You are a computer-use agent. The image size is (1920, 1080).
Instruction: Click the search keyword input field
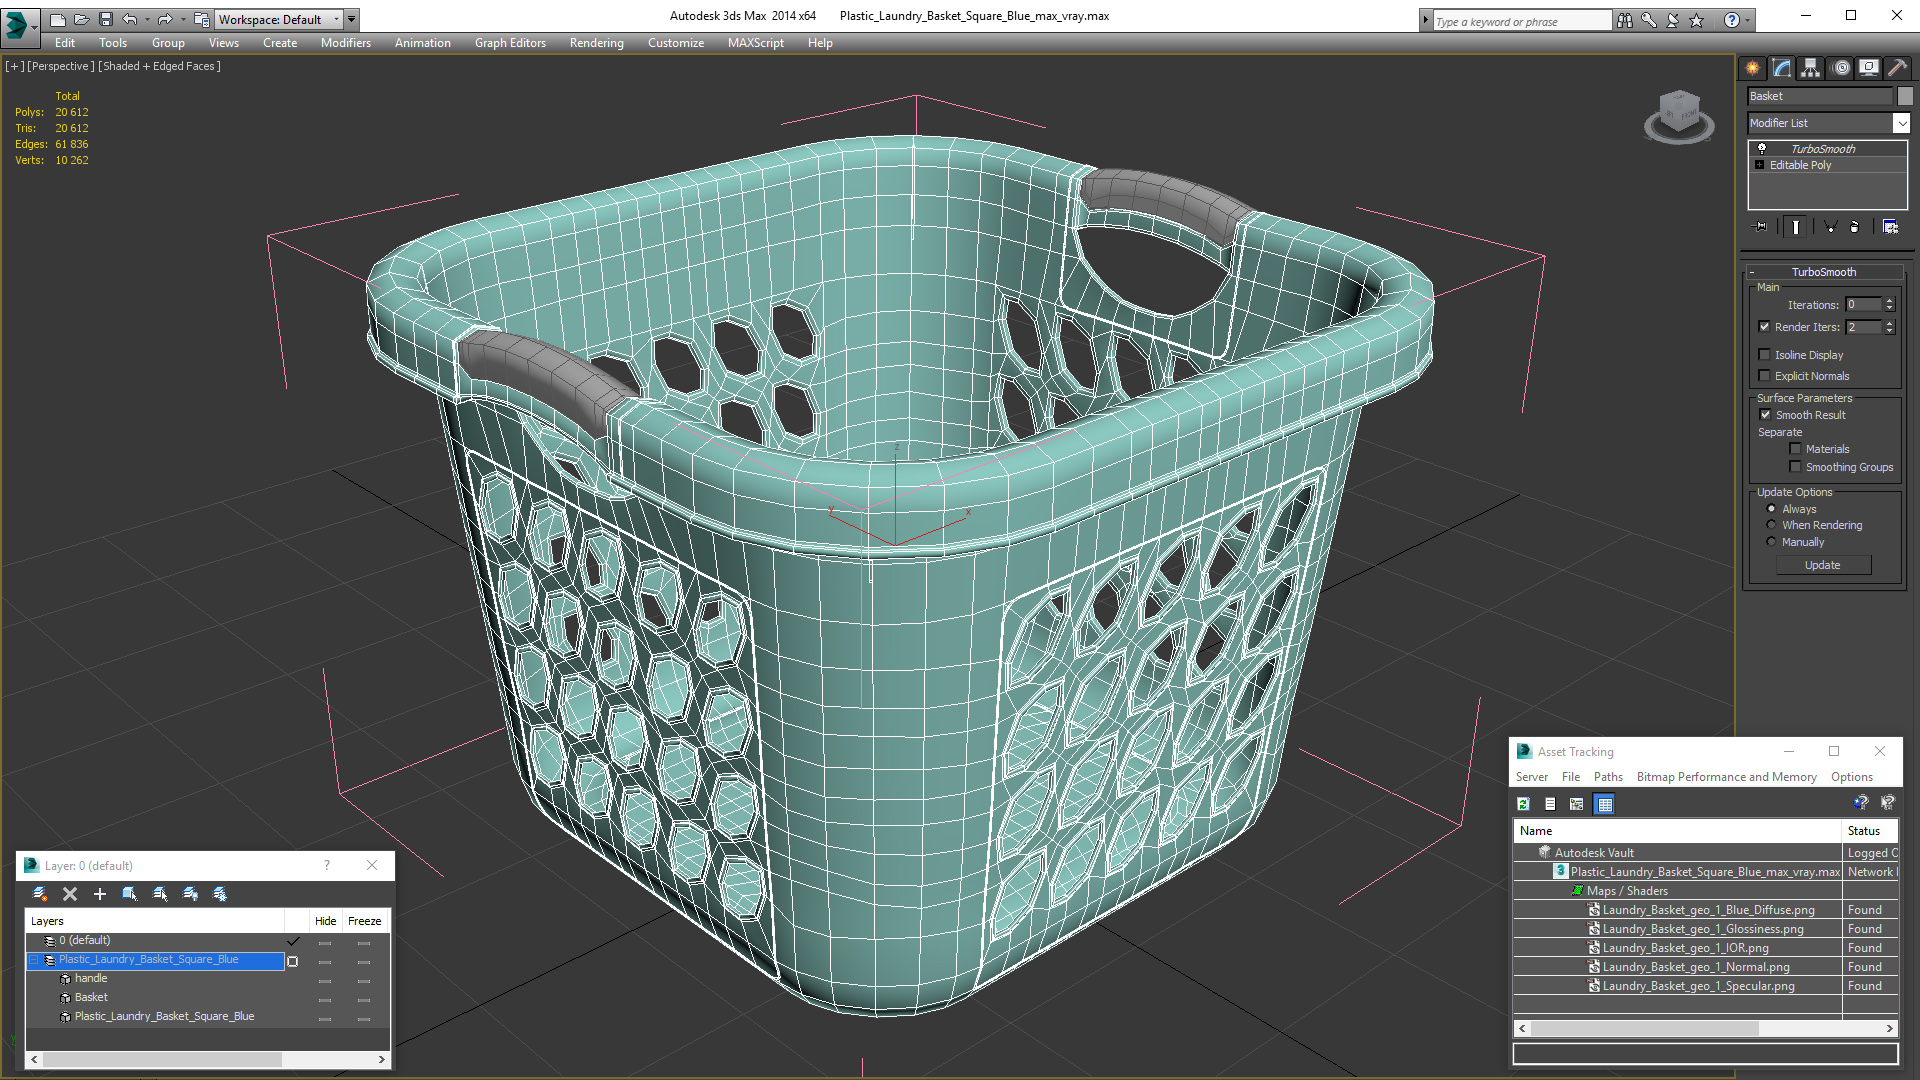click(1520, 21)
